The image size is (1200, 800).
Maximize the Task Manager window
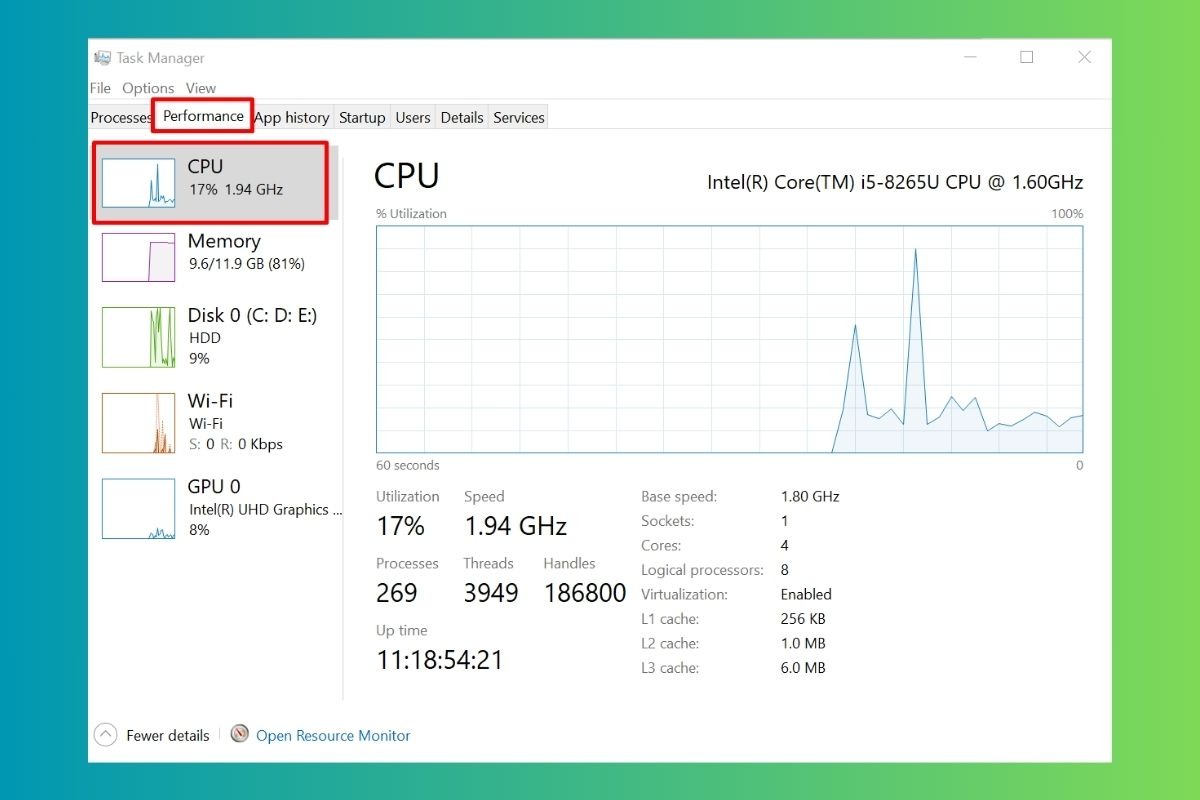[x=1026, y=58]
